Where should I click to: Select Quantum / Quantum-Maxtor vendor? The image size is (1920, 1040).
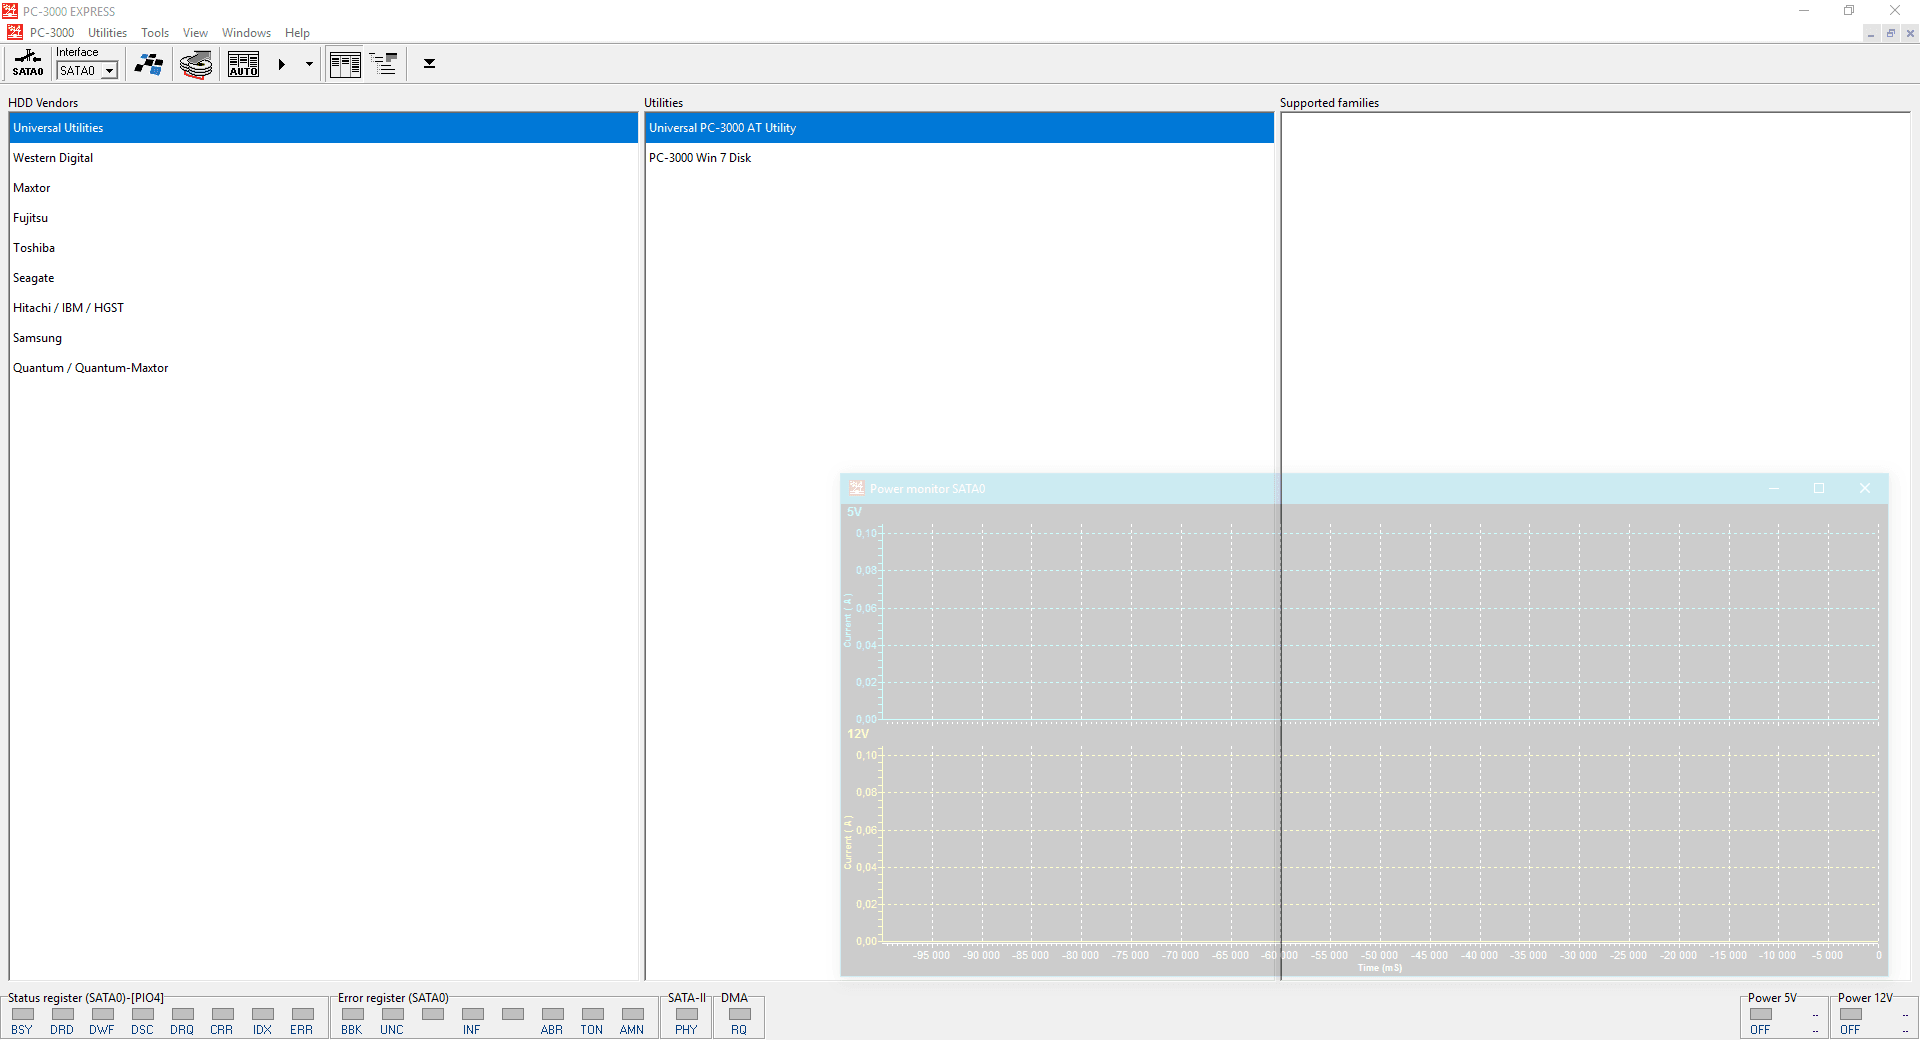pyautogui.click(x=323, y=368)
